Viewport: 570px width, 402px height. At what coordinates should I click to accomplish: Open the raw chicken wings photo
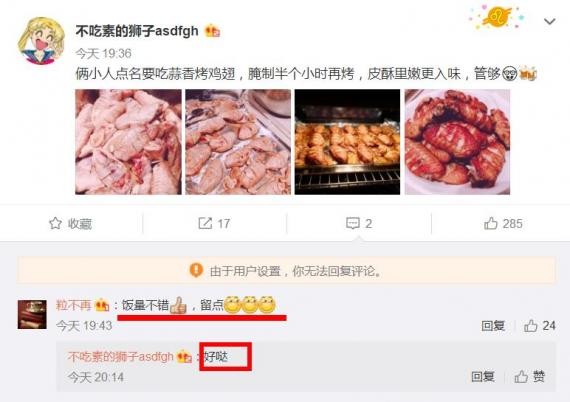pos(128,142)
